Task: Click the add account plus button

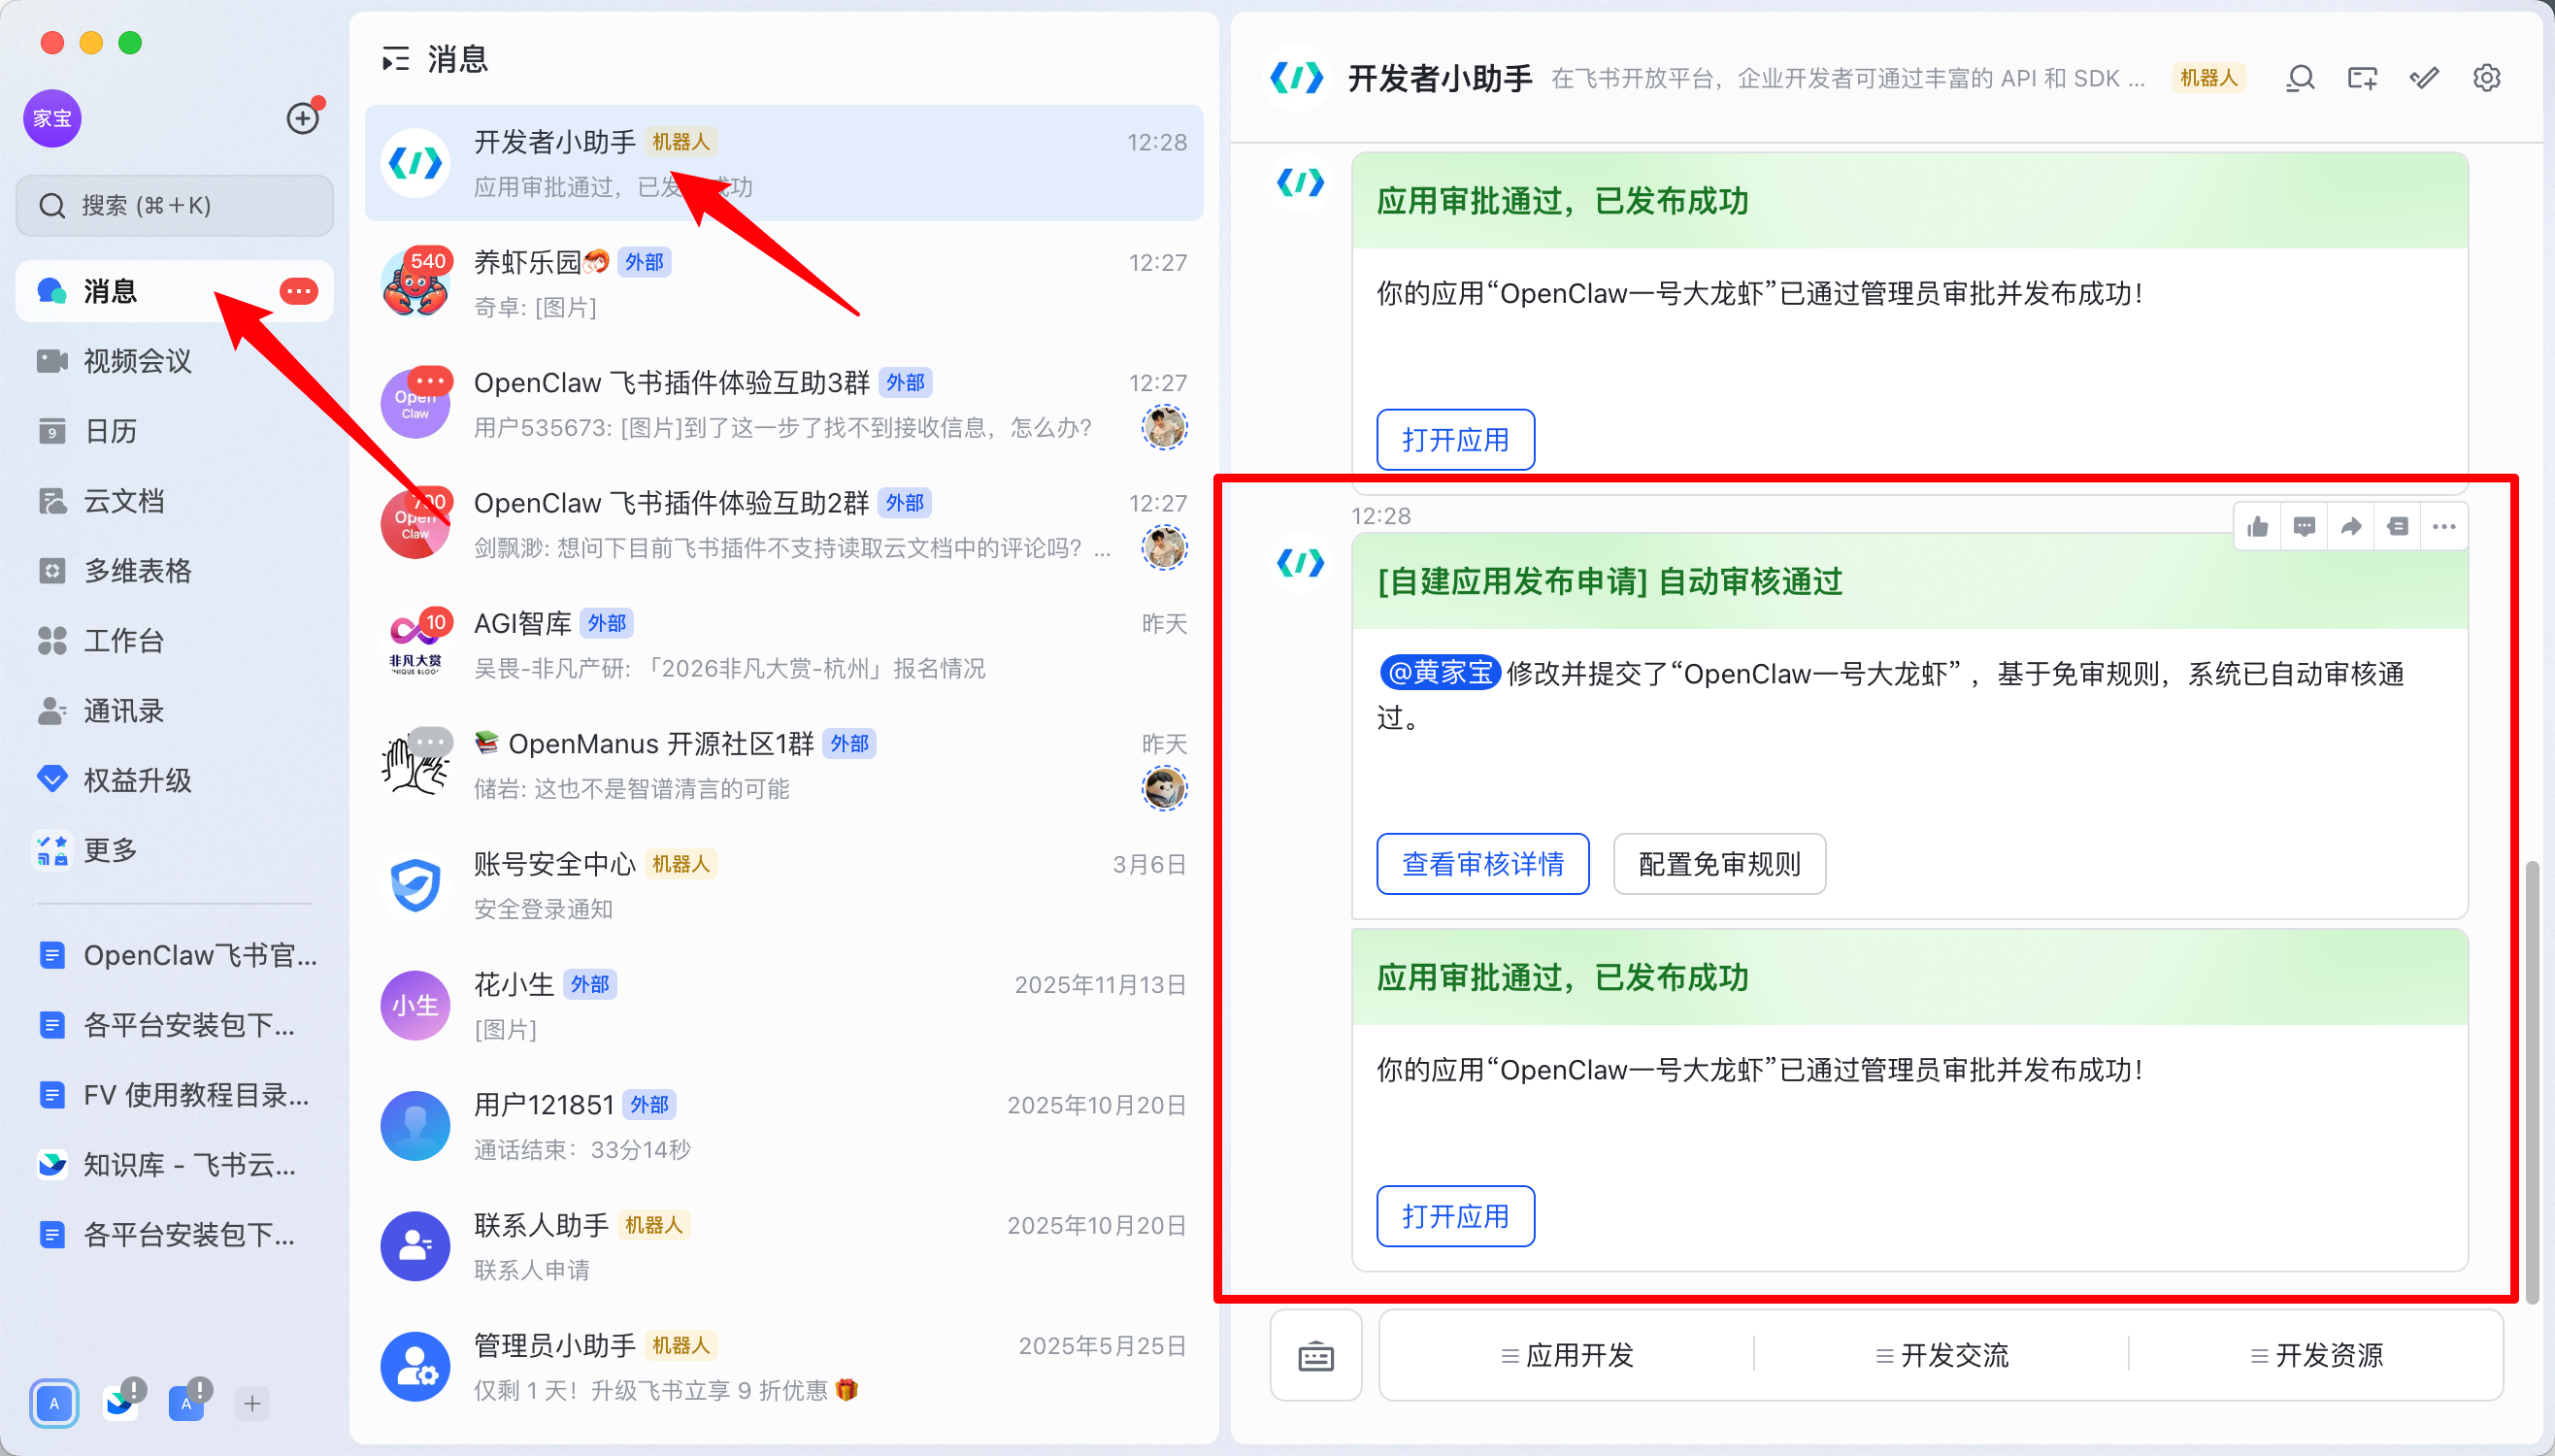Action: 252,1403
